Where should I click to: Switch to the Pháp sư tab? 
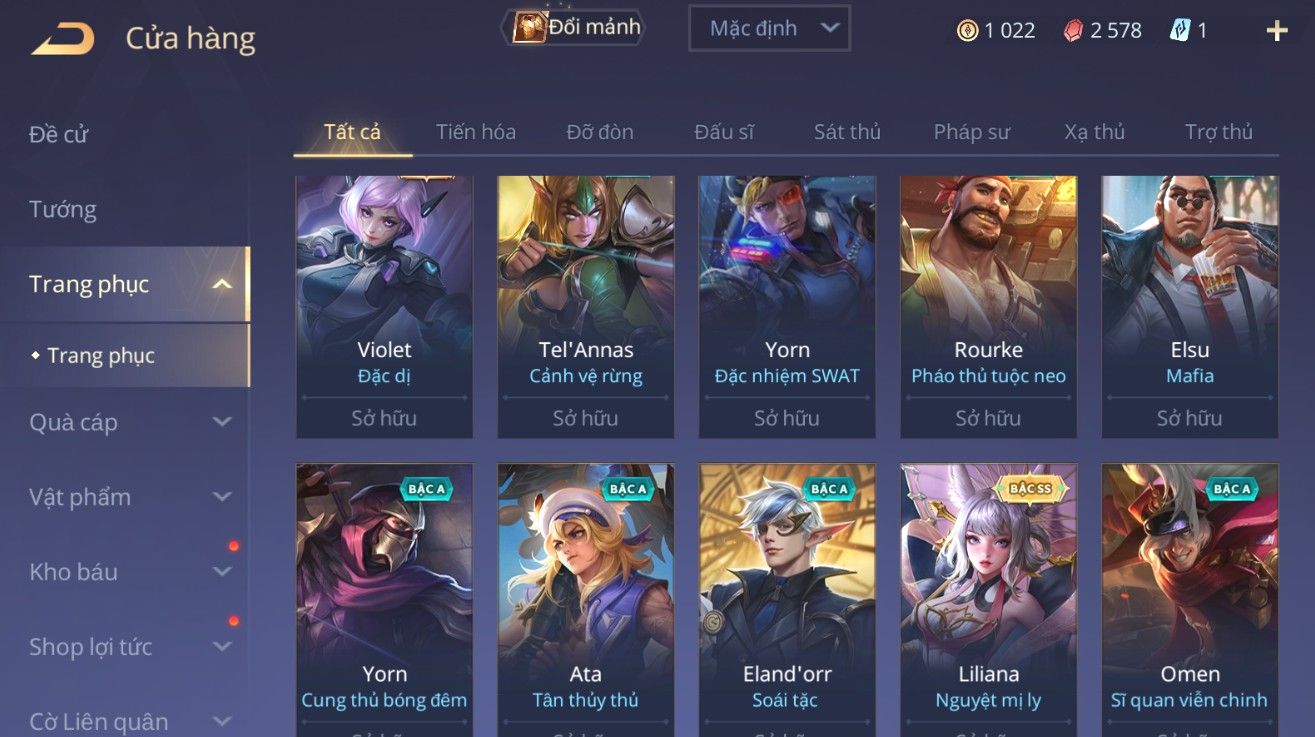coord(972,132)
